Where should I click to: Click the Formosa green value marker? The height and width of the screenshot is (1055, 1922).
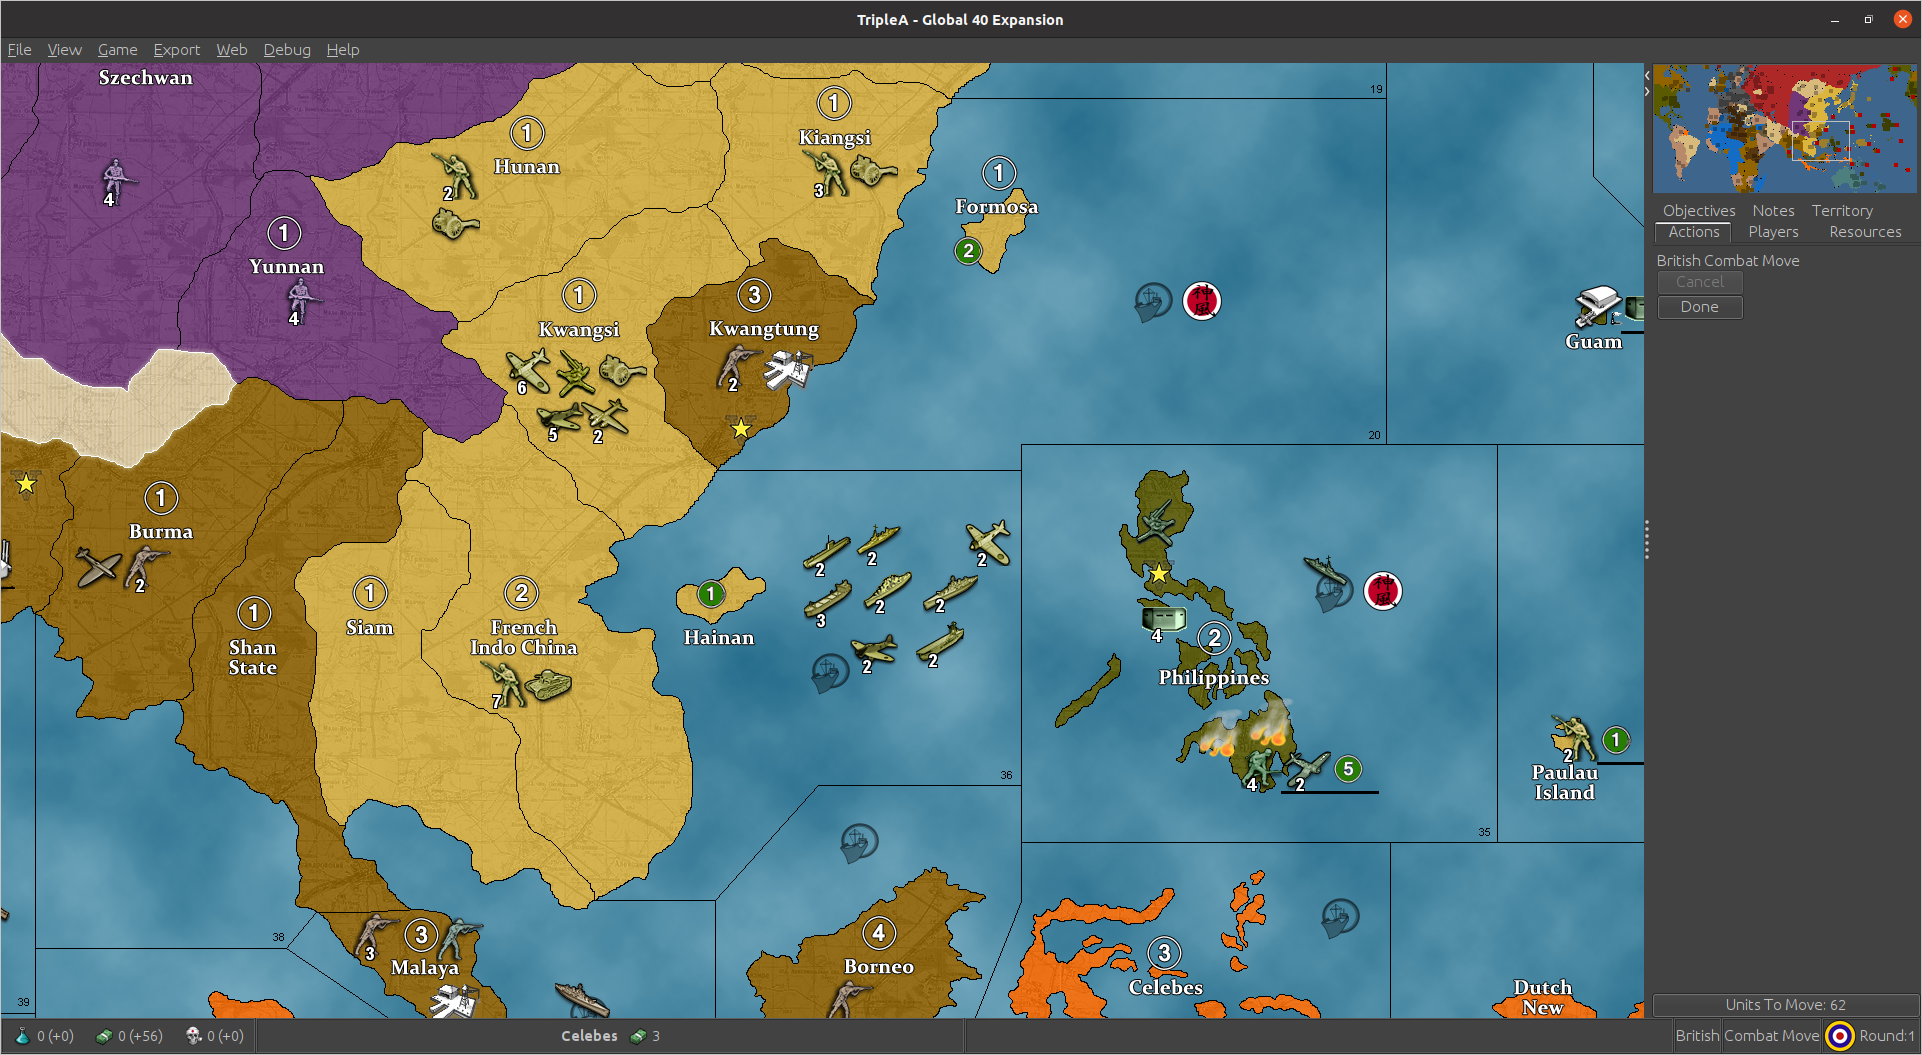click(967, 251)
